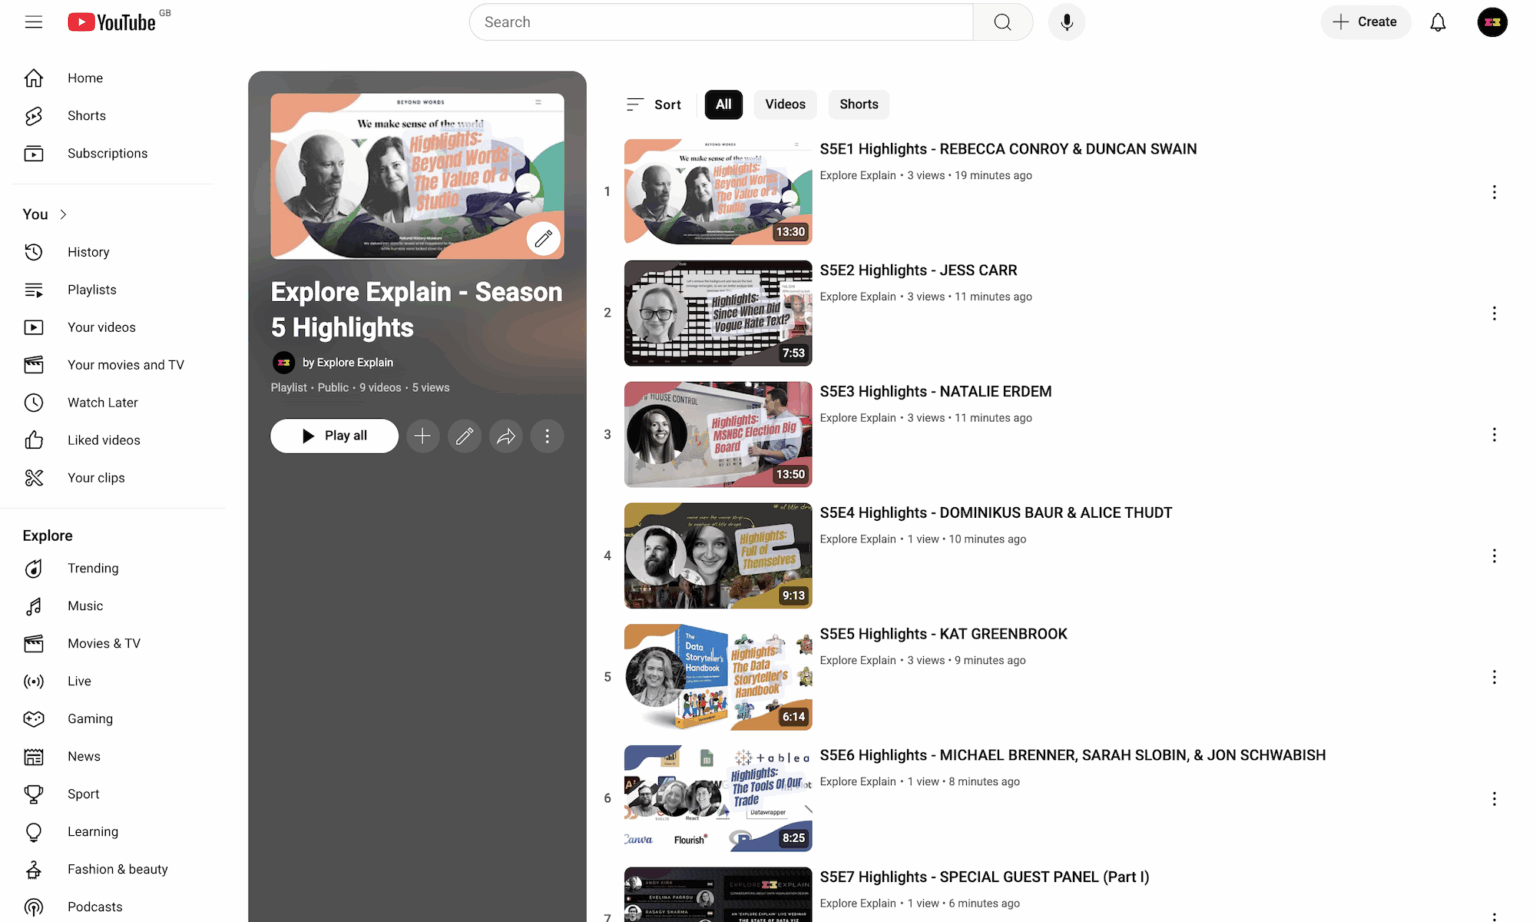Add playlist videos with plus icon
The image size is (1536, 922).
422,436
